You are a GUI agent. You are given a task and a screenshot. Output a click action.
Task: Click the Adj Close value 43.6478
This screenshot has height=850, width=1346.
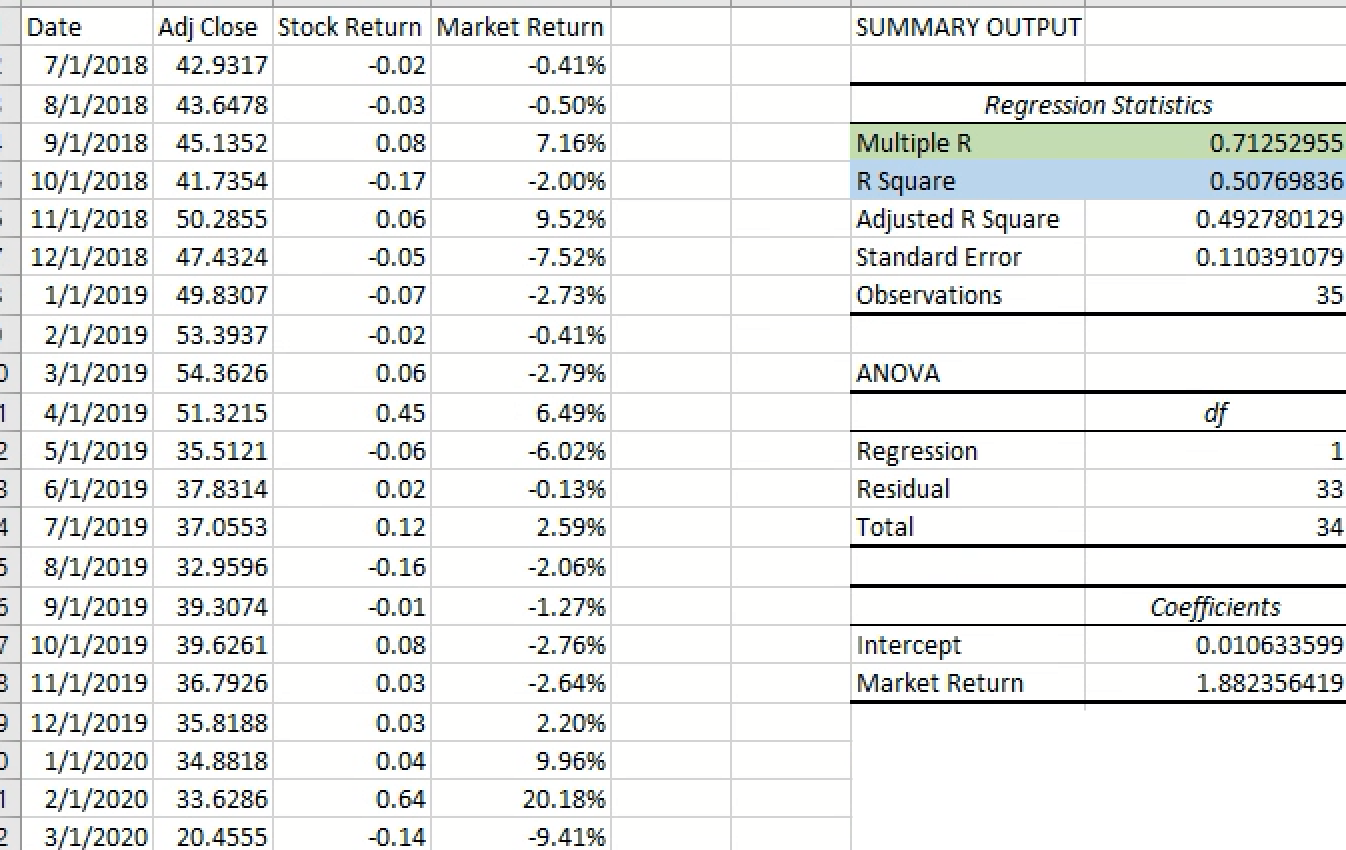click(212, 105)
